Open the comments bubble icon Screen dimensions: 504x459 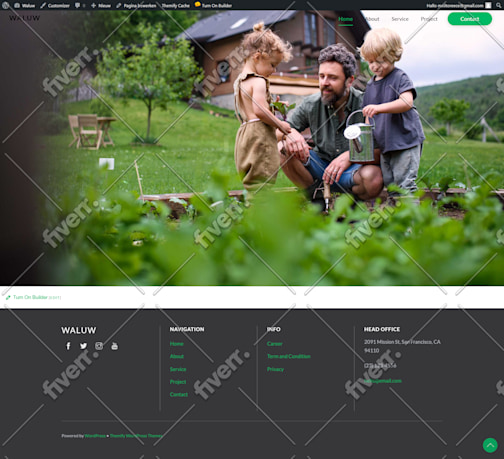pyautogui.click(x=80, y=5)
